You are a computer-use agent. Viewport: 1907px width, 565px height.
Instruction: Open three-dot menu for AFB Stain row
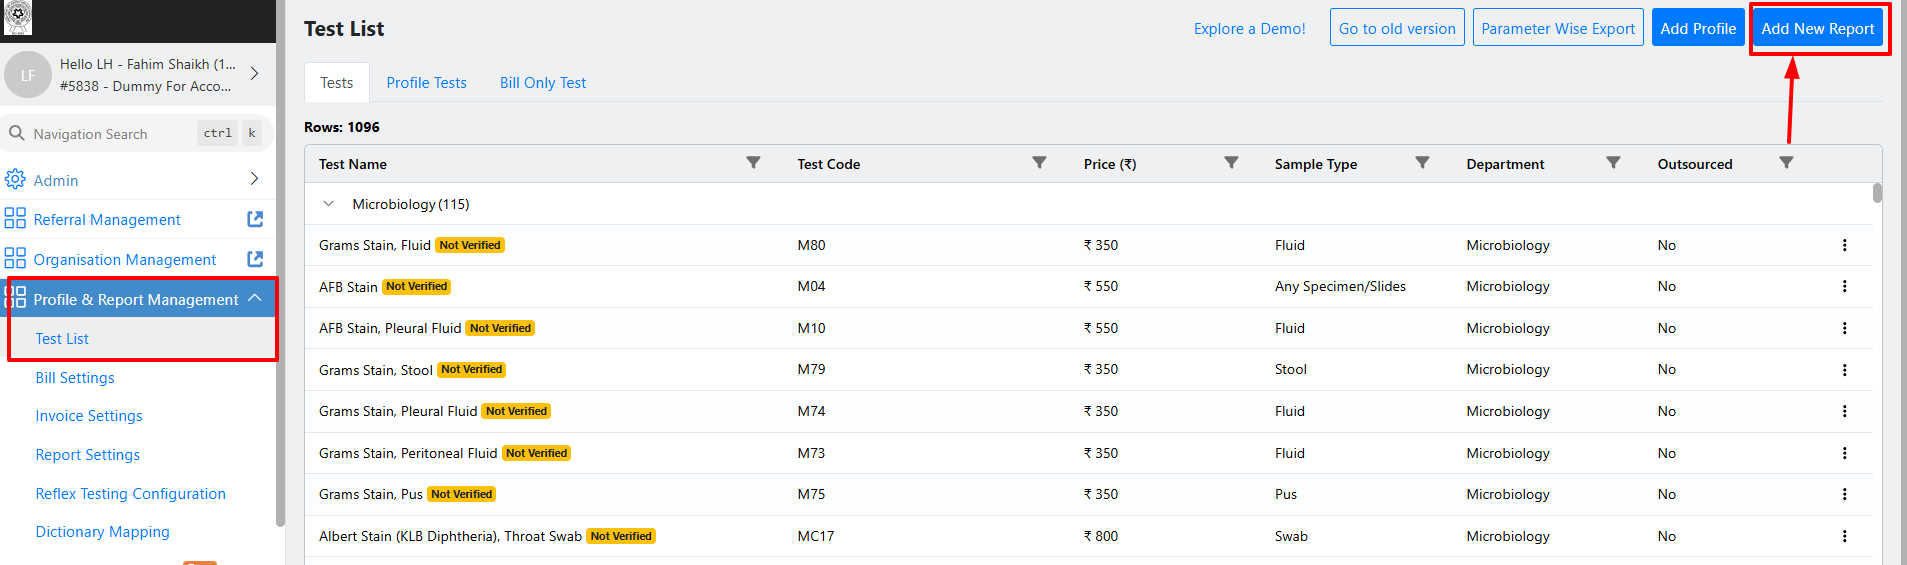click(x=1844, y=286)
